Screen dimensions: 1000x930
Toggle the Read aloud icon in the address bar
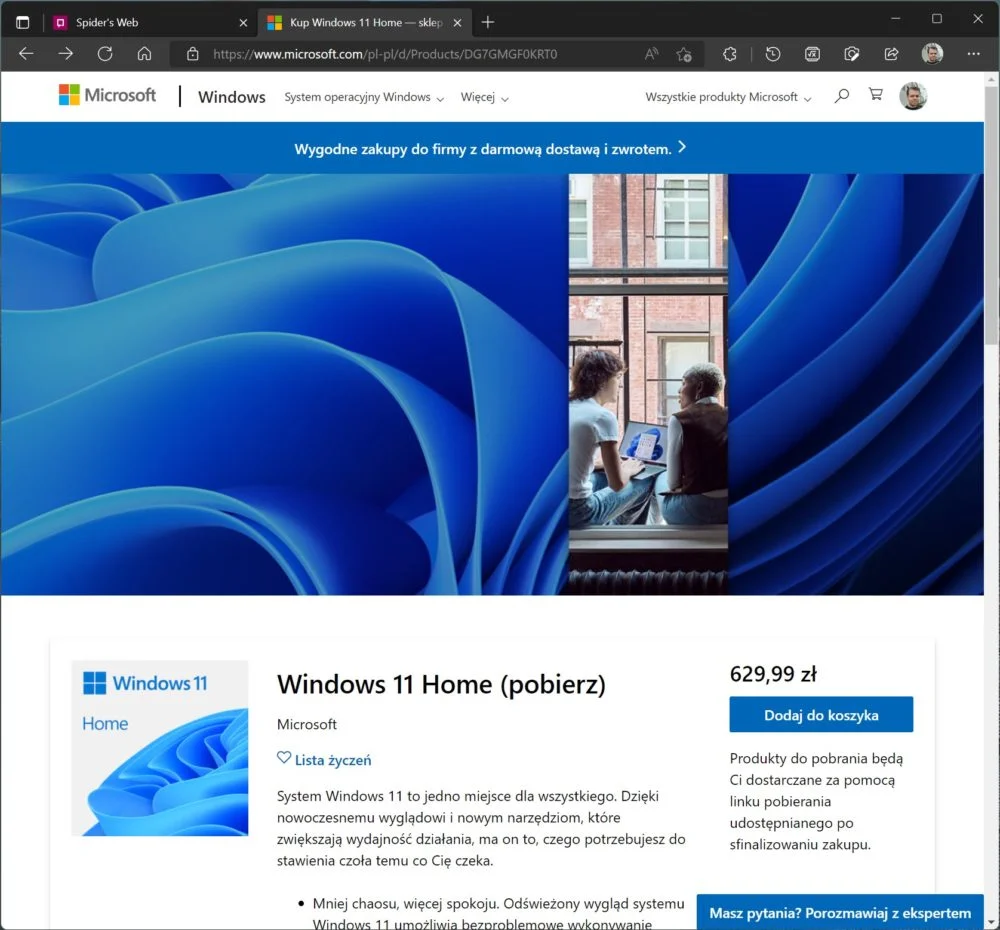coord(651,54)
